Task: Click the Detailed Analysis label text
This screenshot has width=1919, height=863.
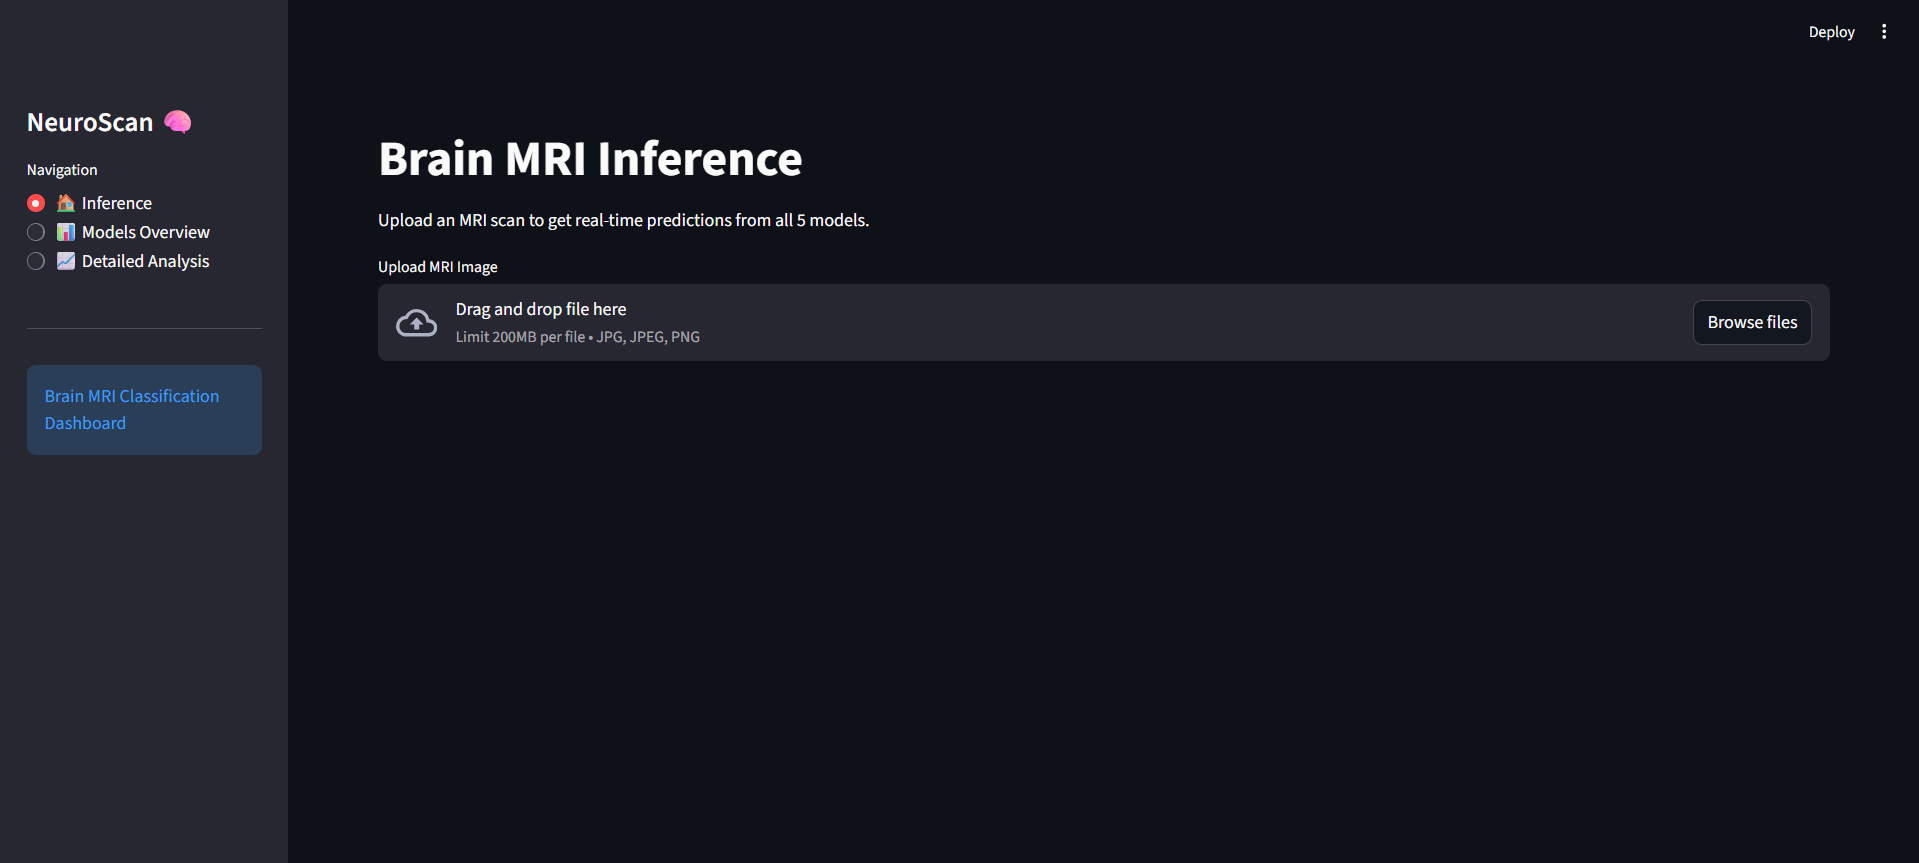Action: (x=146, y=261)
